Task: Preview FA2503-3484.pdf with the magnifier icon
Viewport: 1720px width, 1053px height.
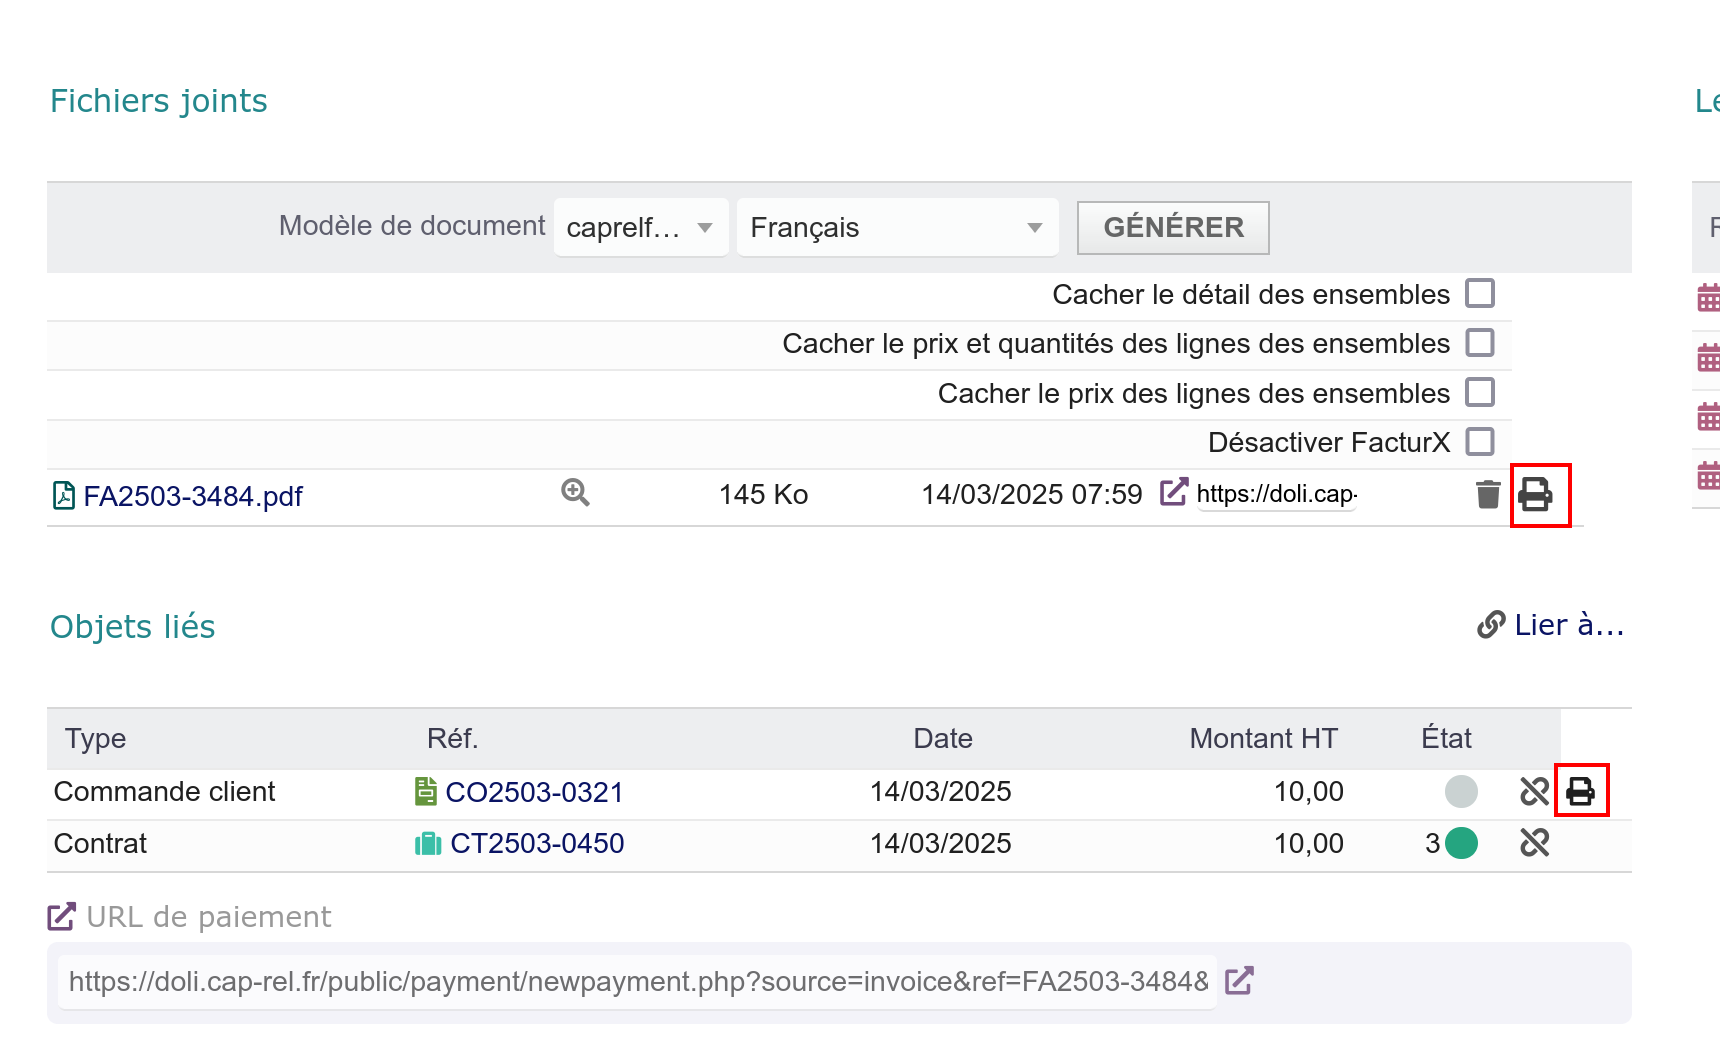Action: point(575,492)
